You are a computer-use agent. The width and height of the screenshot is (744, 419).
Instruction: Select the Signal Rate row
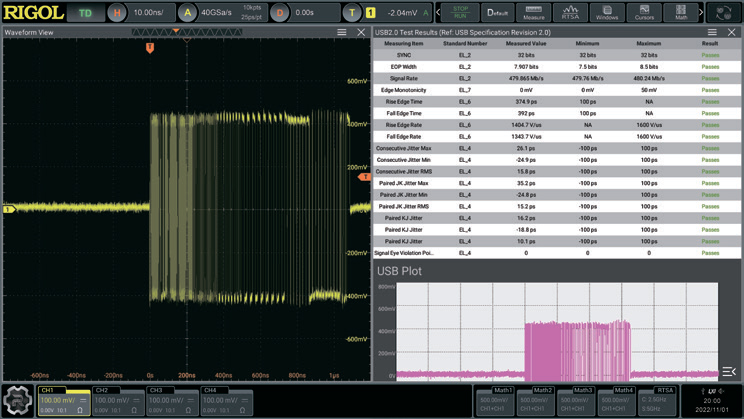[557, 78]
